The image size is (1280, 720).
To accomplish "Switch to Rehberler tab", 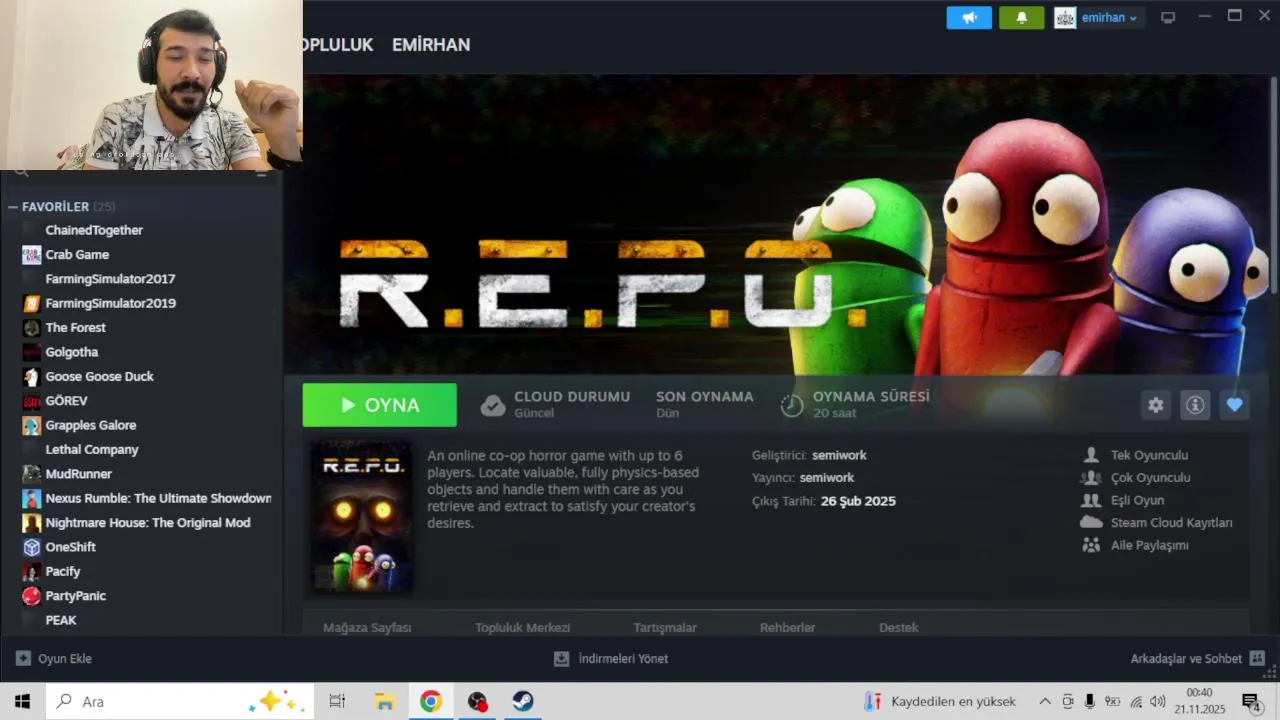I will coord(788,627).
